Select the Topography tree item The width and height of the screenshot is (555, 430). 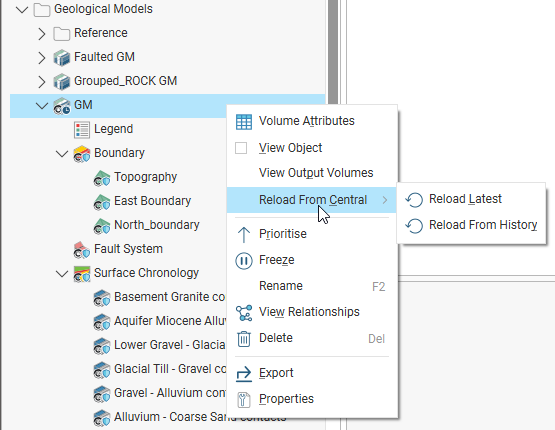pyautogui.click(x=145, y=177)
